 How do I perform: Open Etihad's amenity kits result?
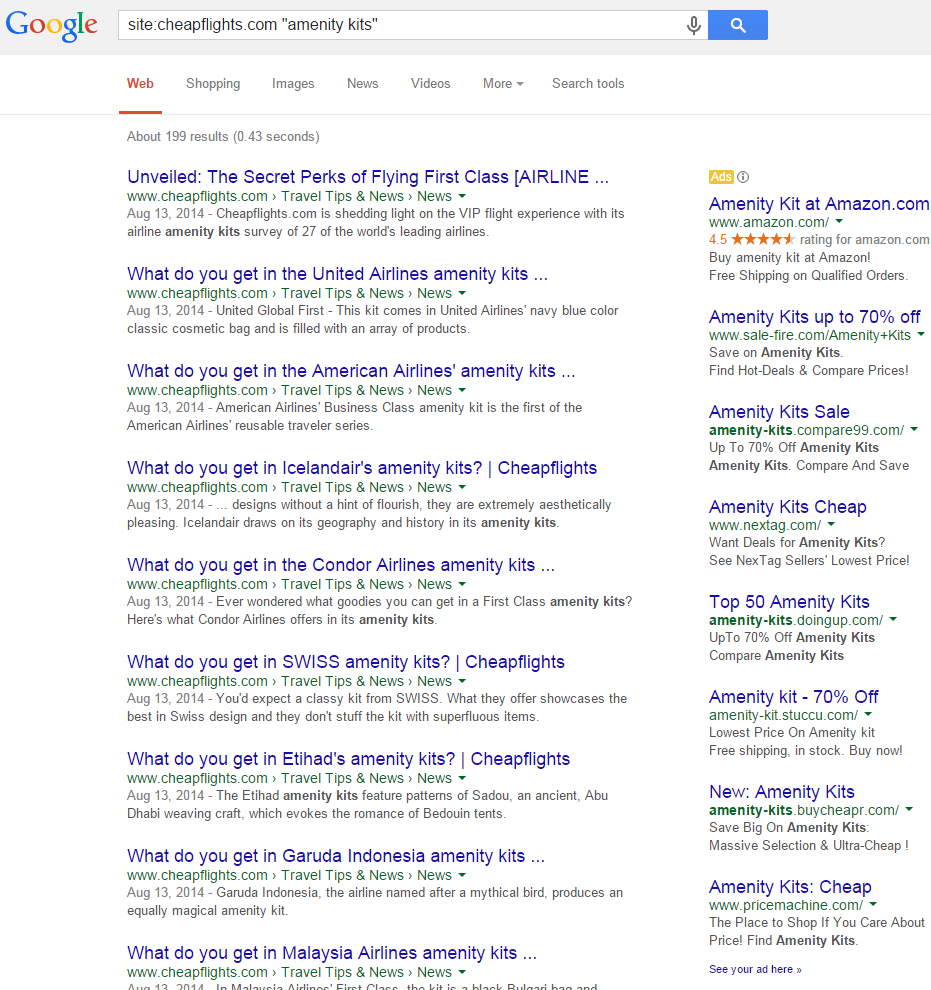coord(348,759)
